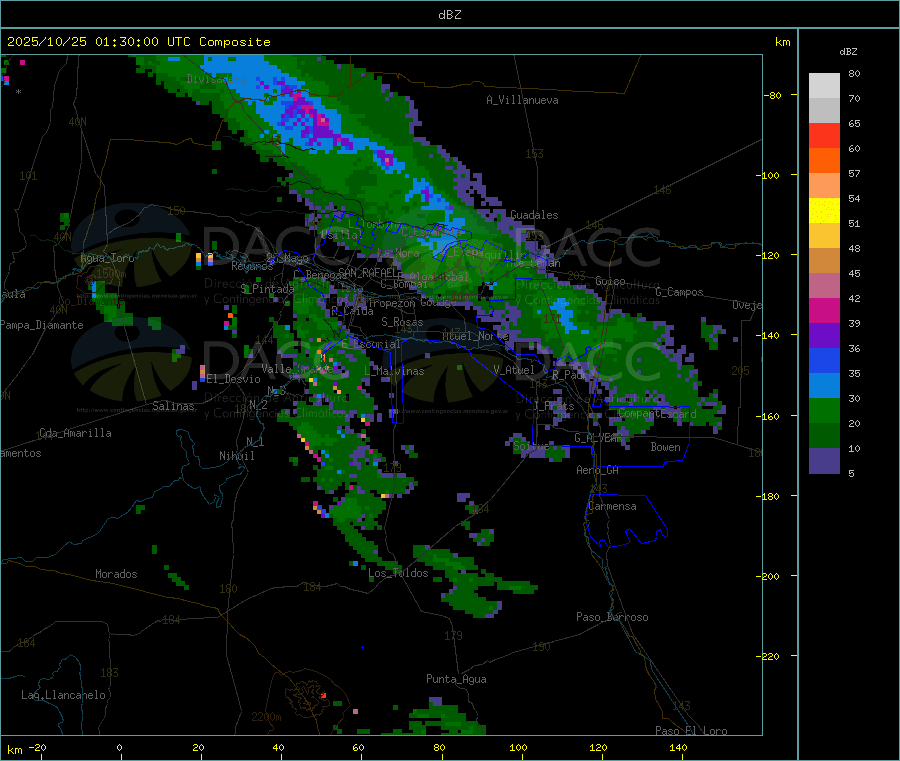Click the Goico label
The image size is (900, 761).
point(610,281)
